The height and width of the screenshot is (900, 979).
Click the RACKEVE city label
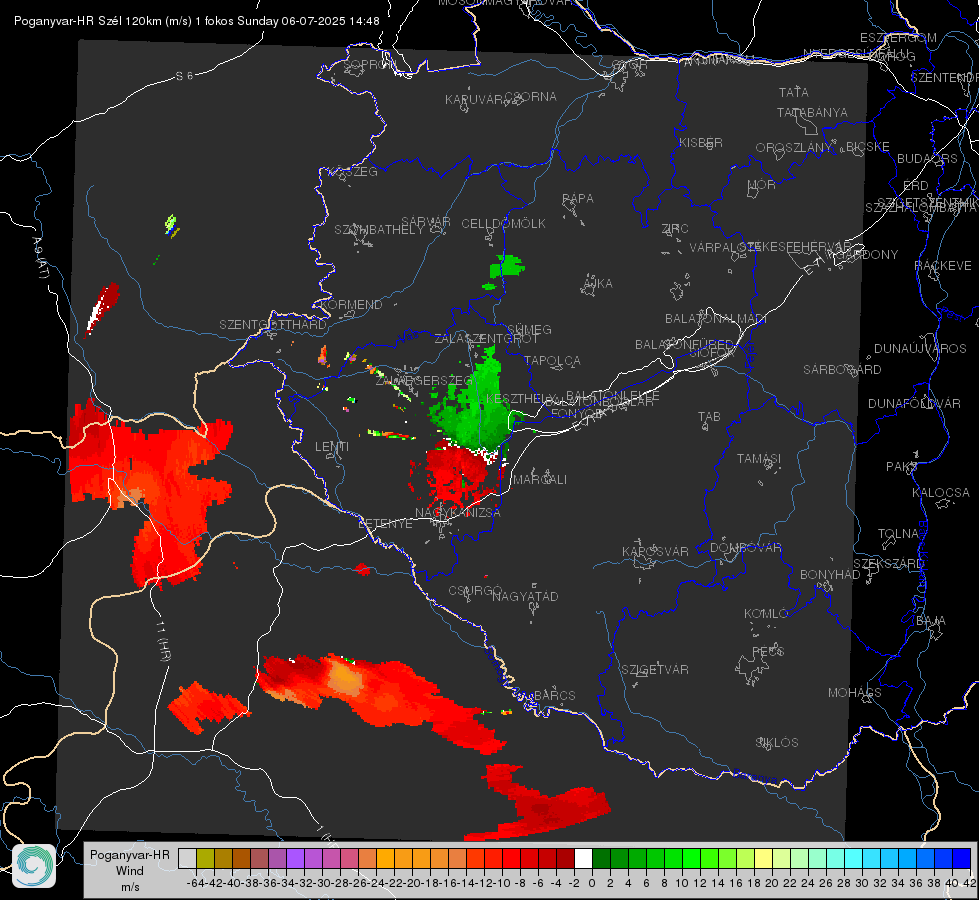(943, 265)
